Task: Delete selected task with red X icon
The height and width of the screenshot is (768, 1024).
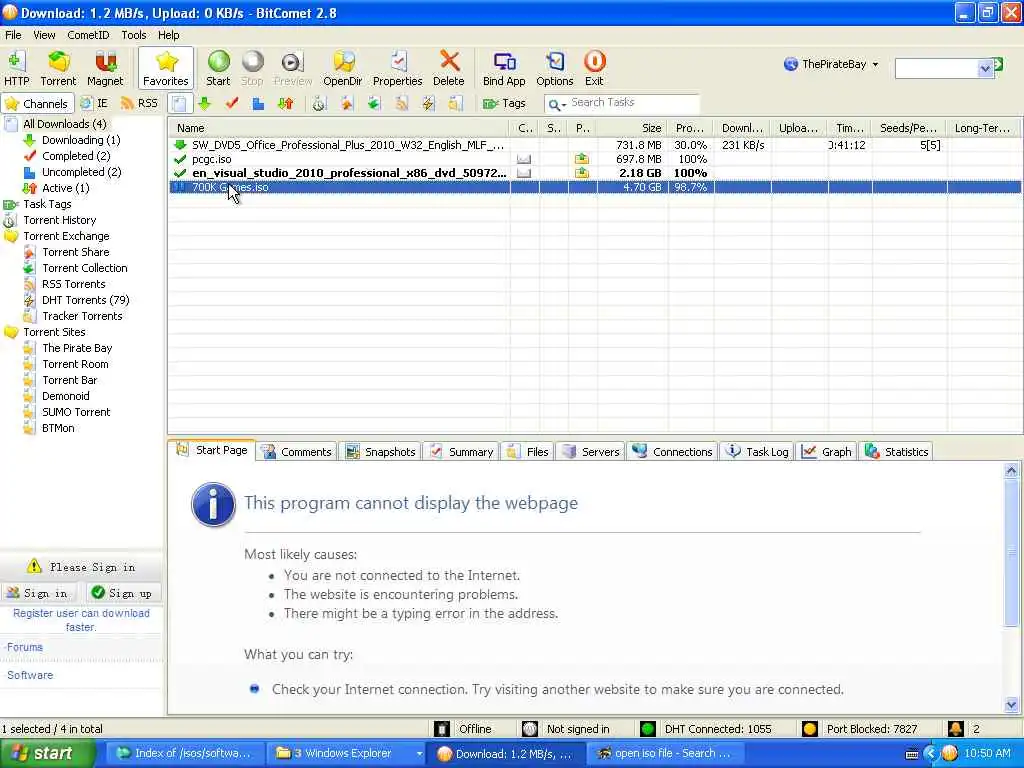Action: tap(449, 68)
